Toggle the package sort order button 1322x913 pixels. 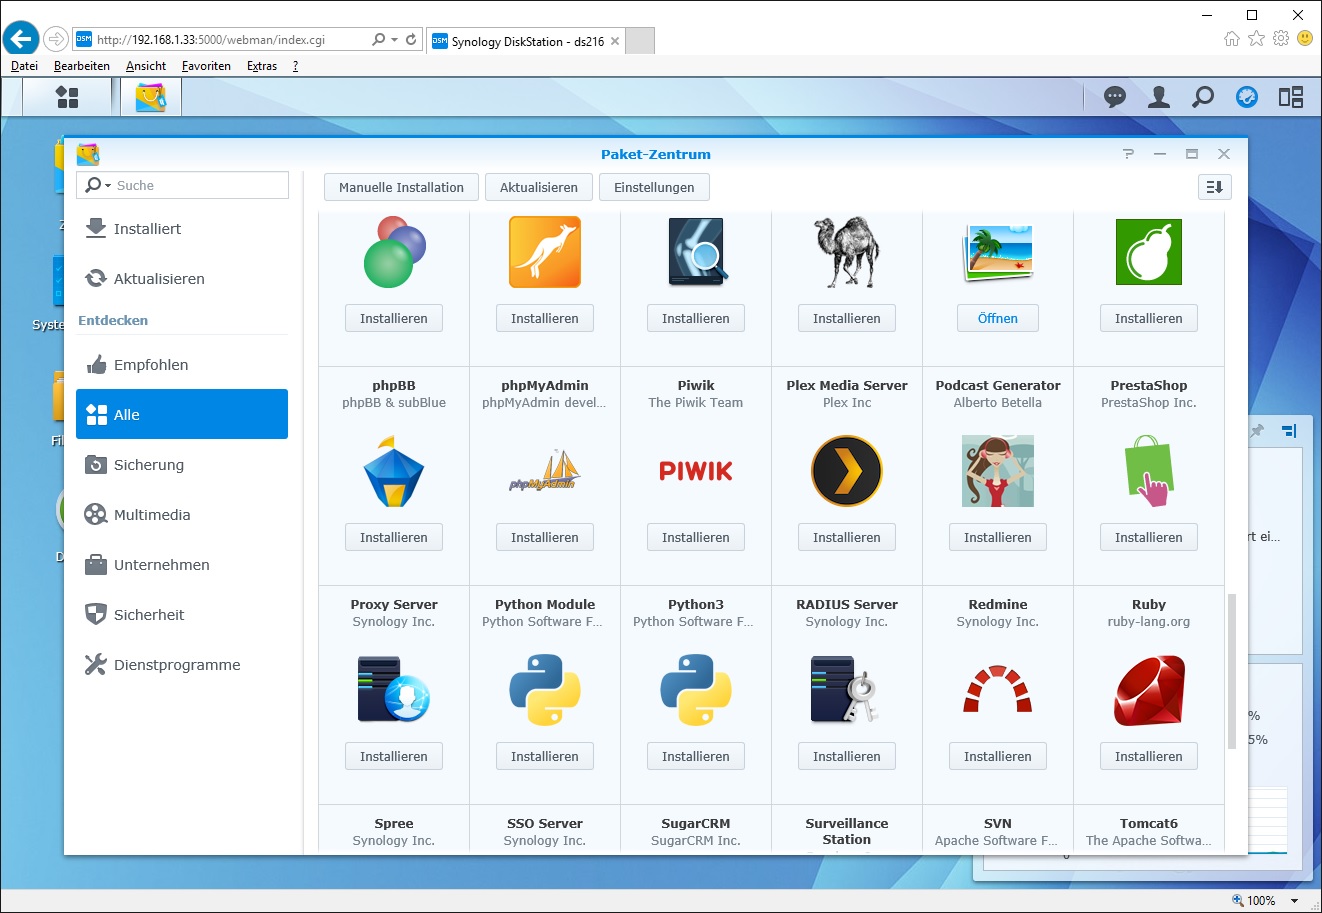(1215, 187)
